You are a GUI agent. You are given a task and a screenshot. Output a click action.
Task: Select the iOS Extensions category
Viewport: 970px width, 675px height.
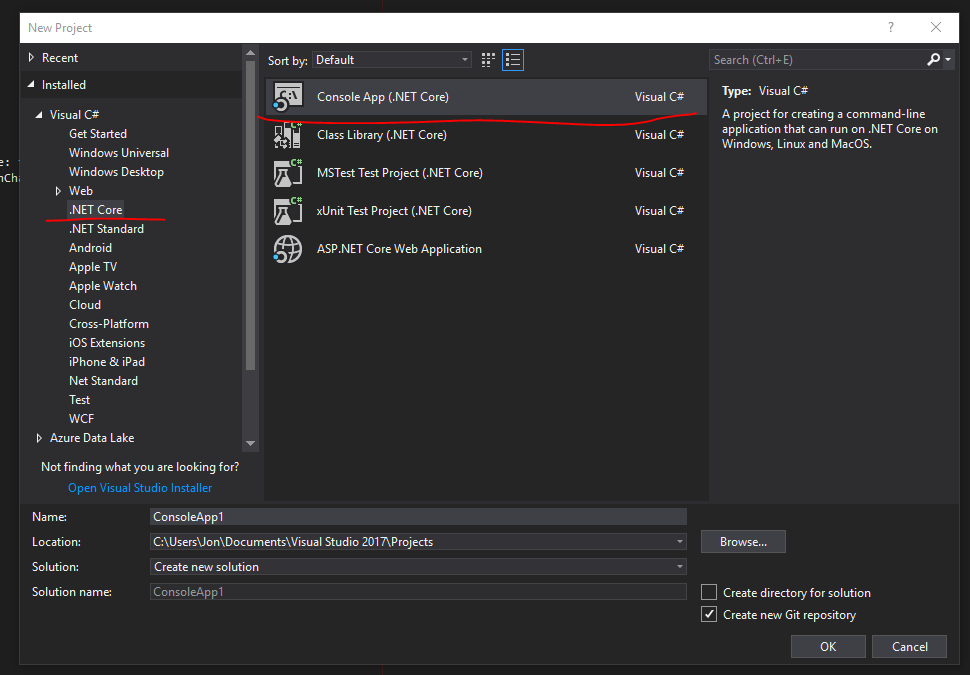coord(107,343)
